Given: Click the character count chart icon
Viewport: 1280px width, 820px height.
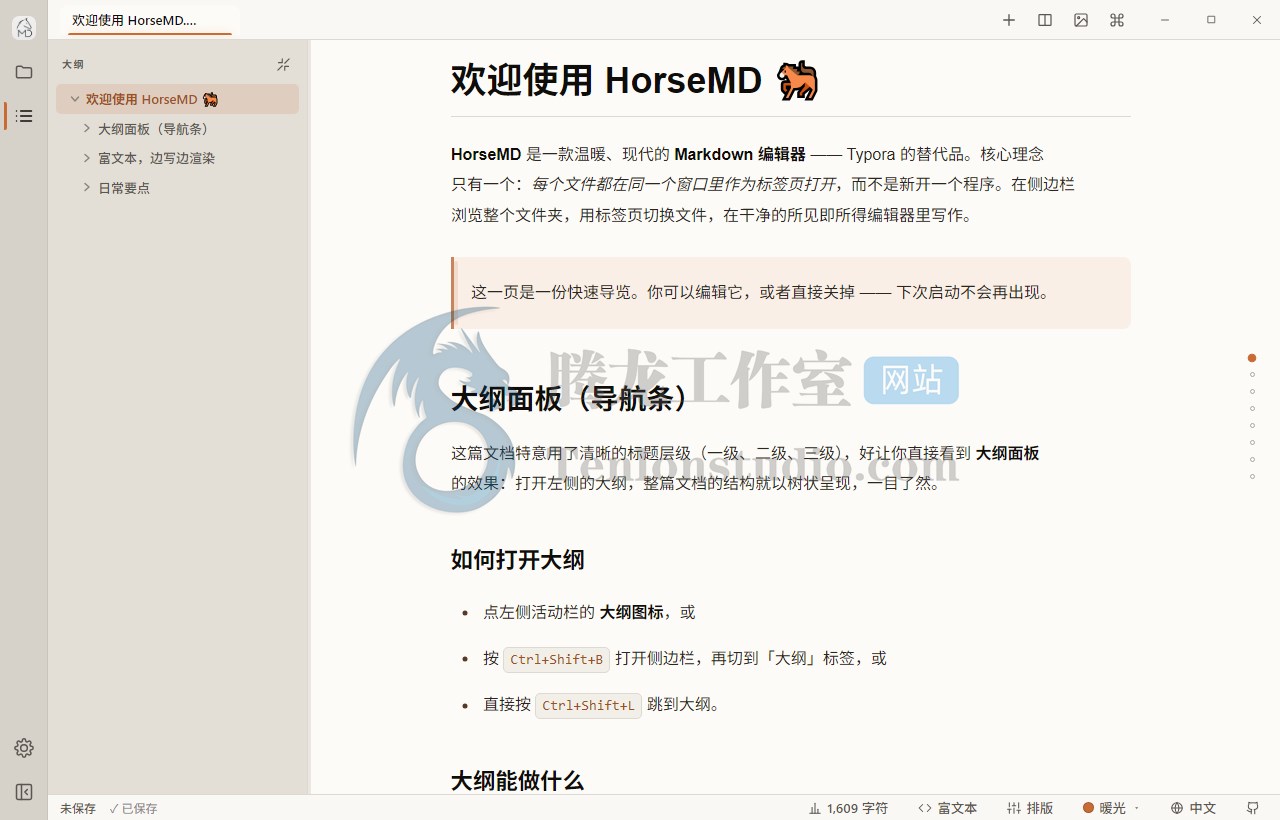Looking at the screenshot, I should point(815,808).
